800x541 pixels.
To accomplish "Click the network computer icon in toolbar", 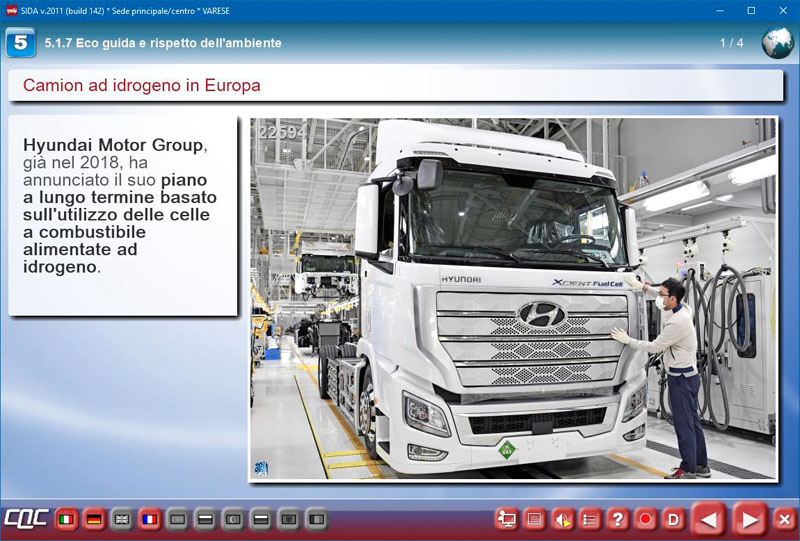I will point(507,519).
